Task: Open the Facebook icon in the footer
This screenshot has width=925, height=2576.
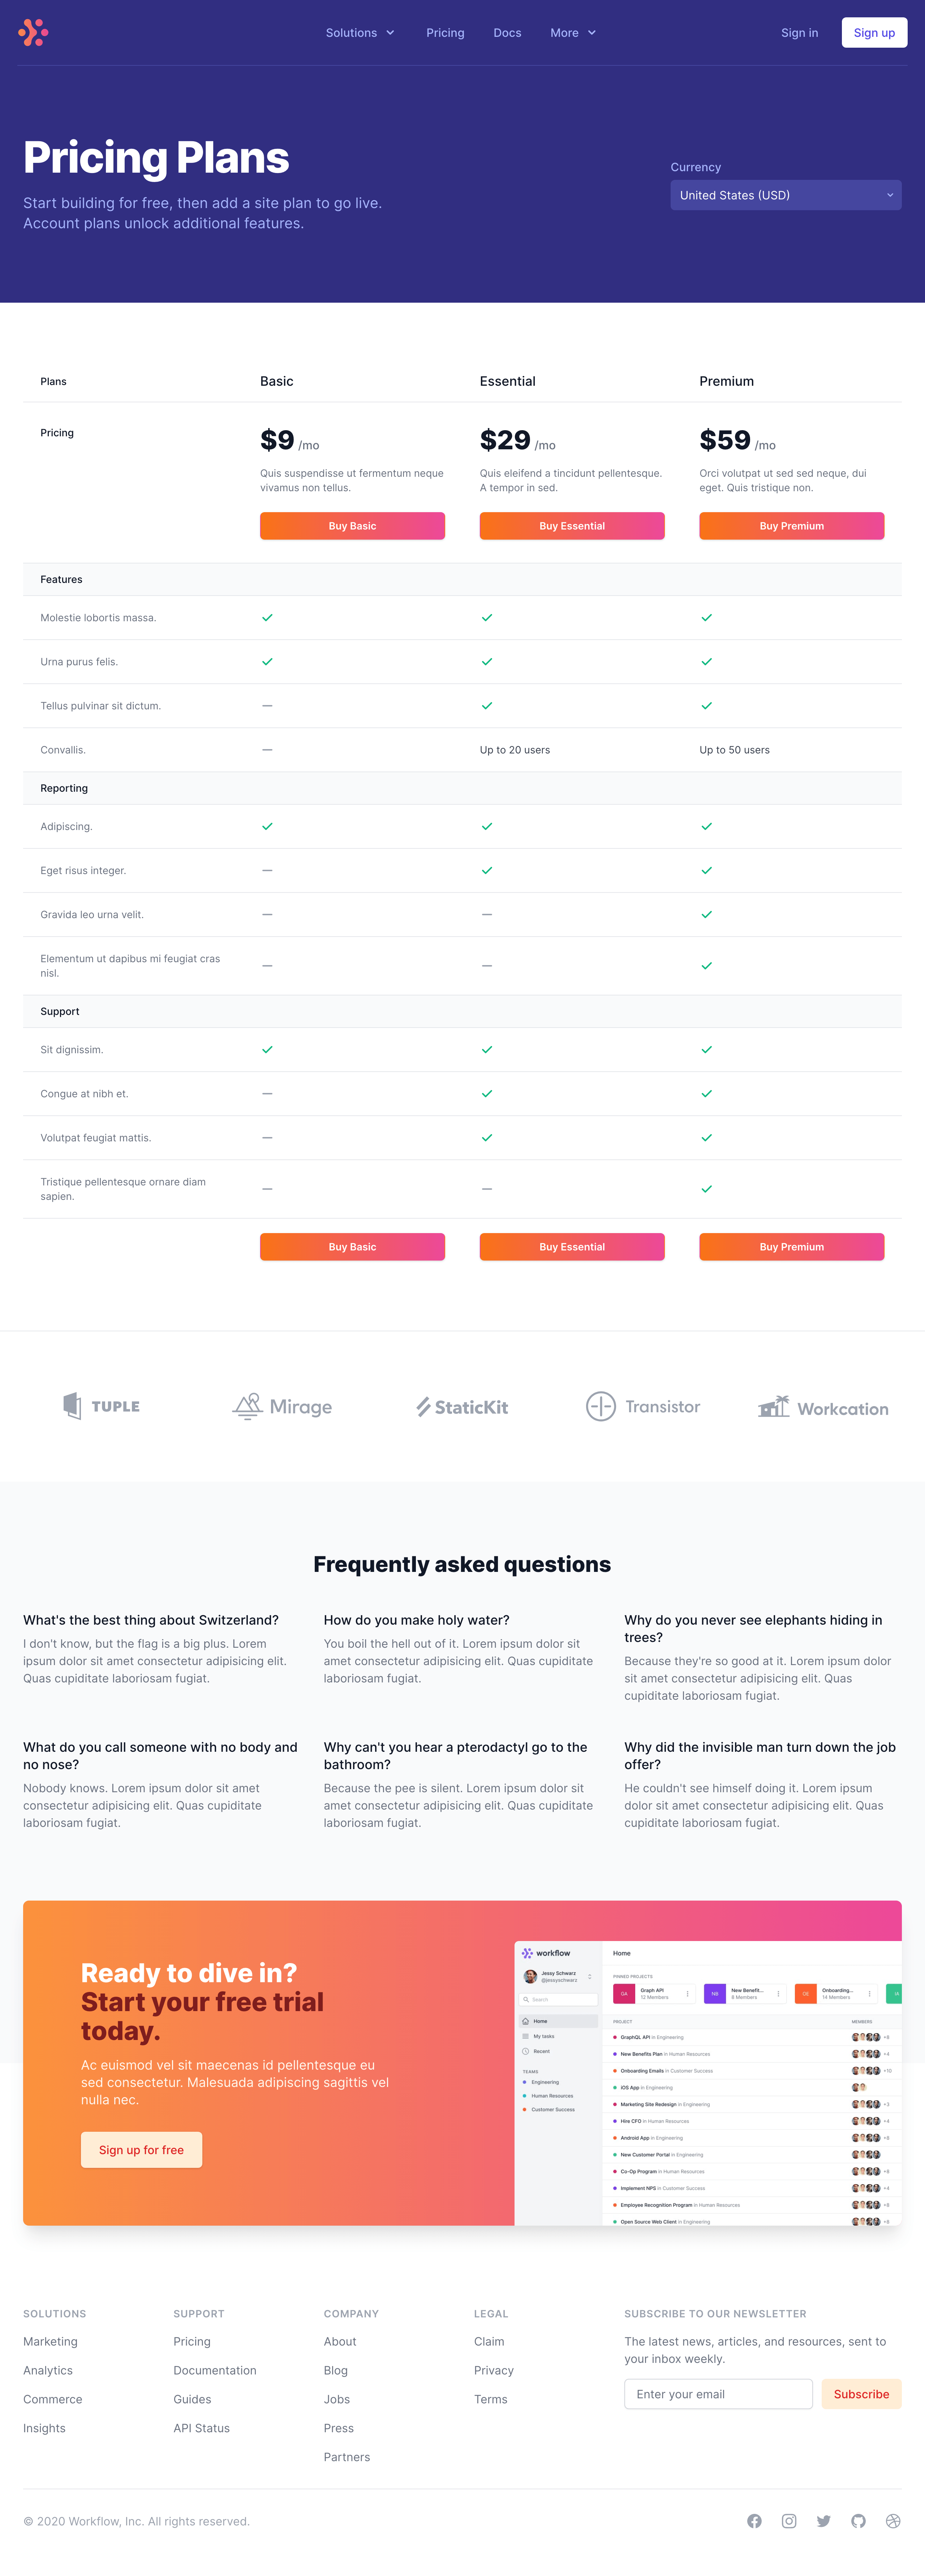Action: 754,2521
